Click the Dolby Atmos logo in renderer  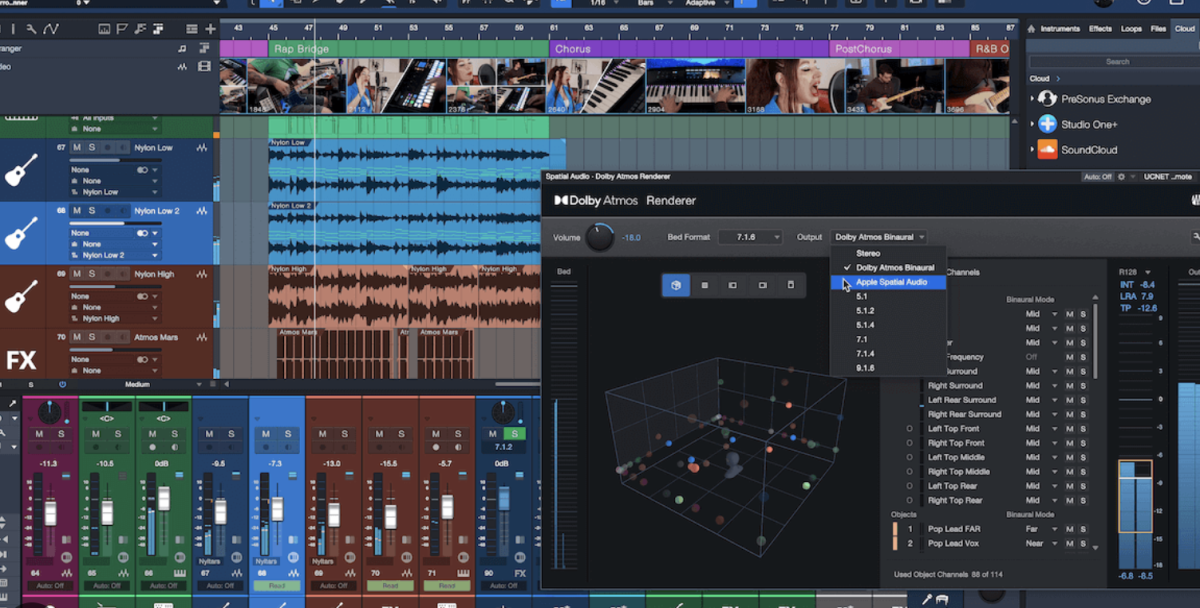(596, 200)
